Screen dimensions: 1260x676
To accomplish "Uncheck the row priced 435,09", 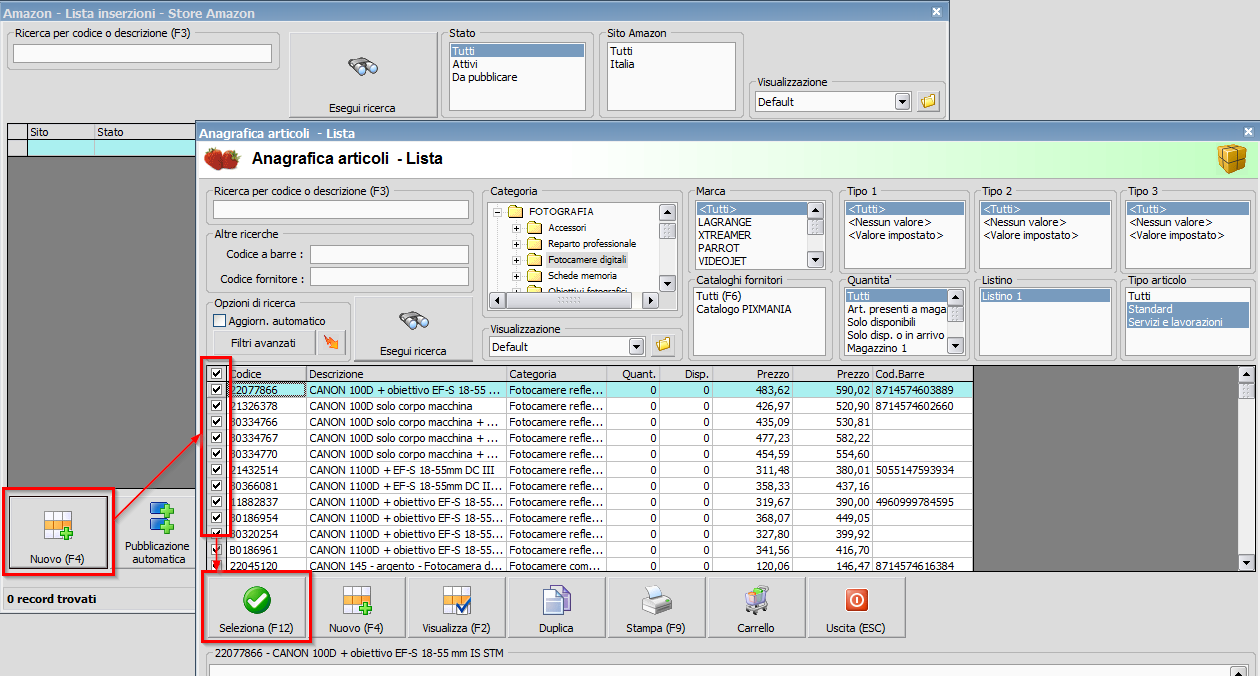I will 216,422.
